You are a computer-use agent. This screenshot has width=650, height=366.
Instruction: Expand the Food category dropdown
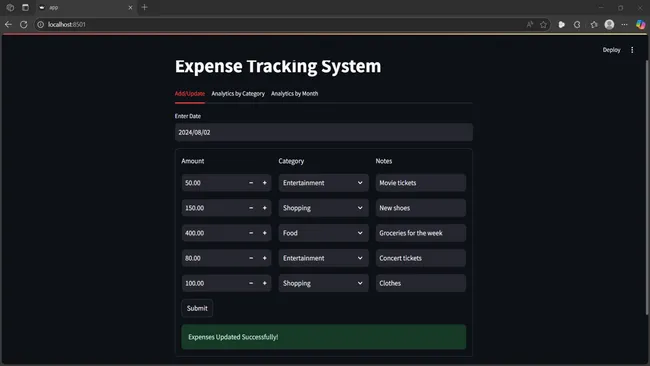pyautogui.click(x=323, y=233)
